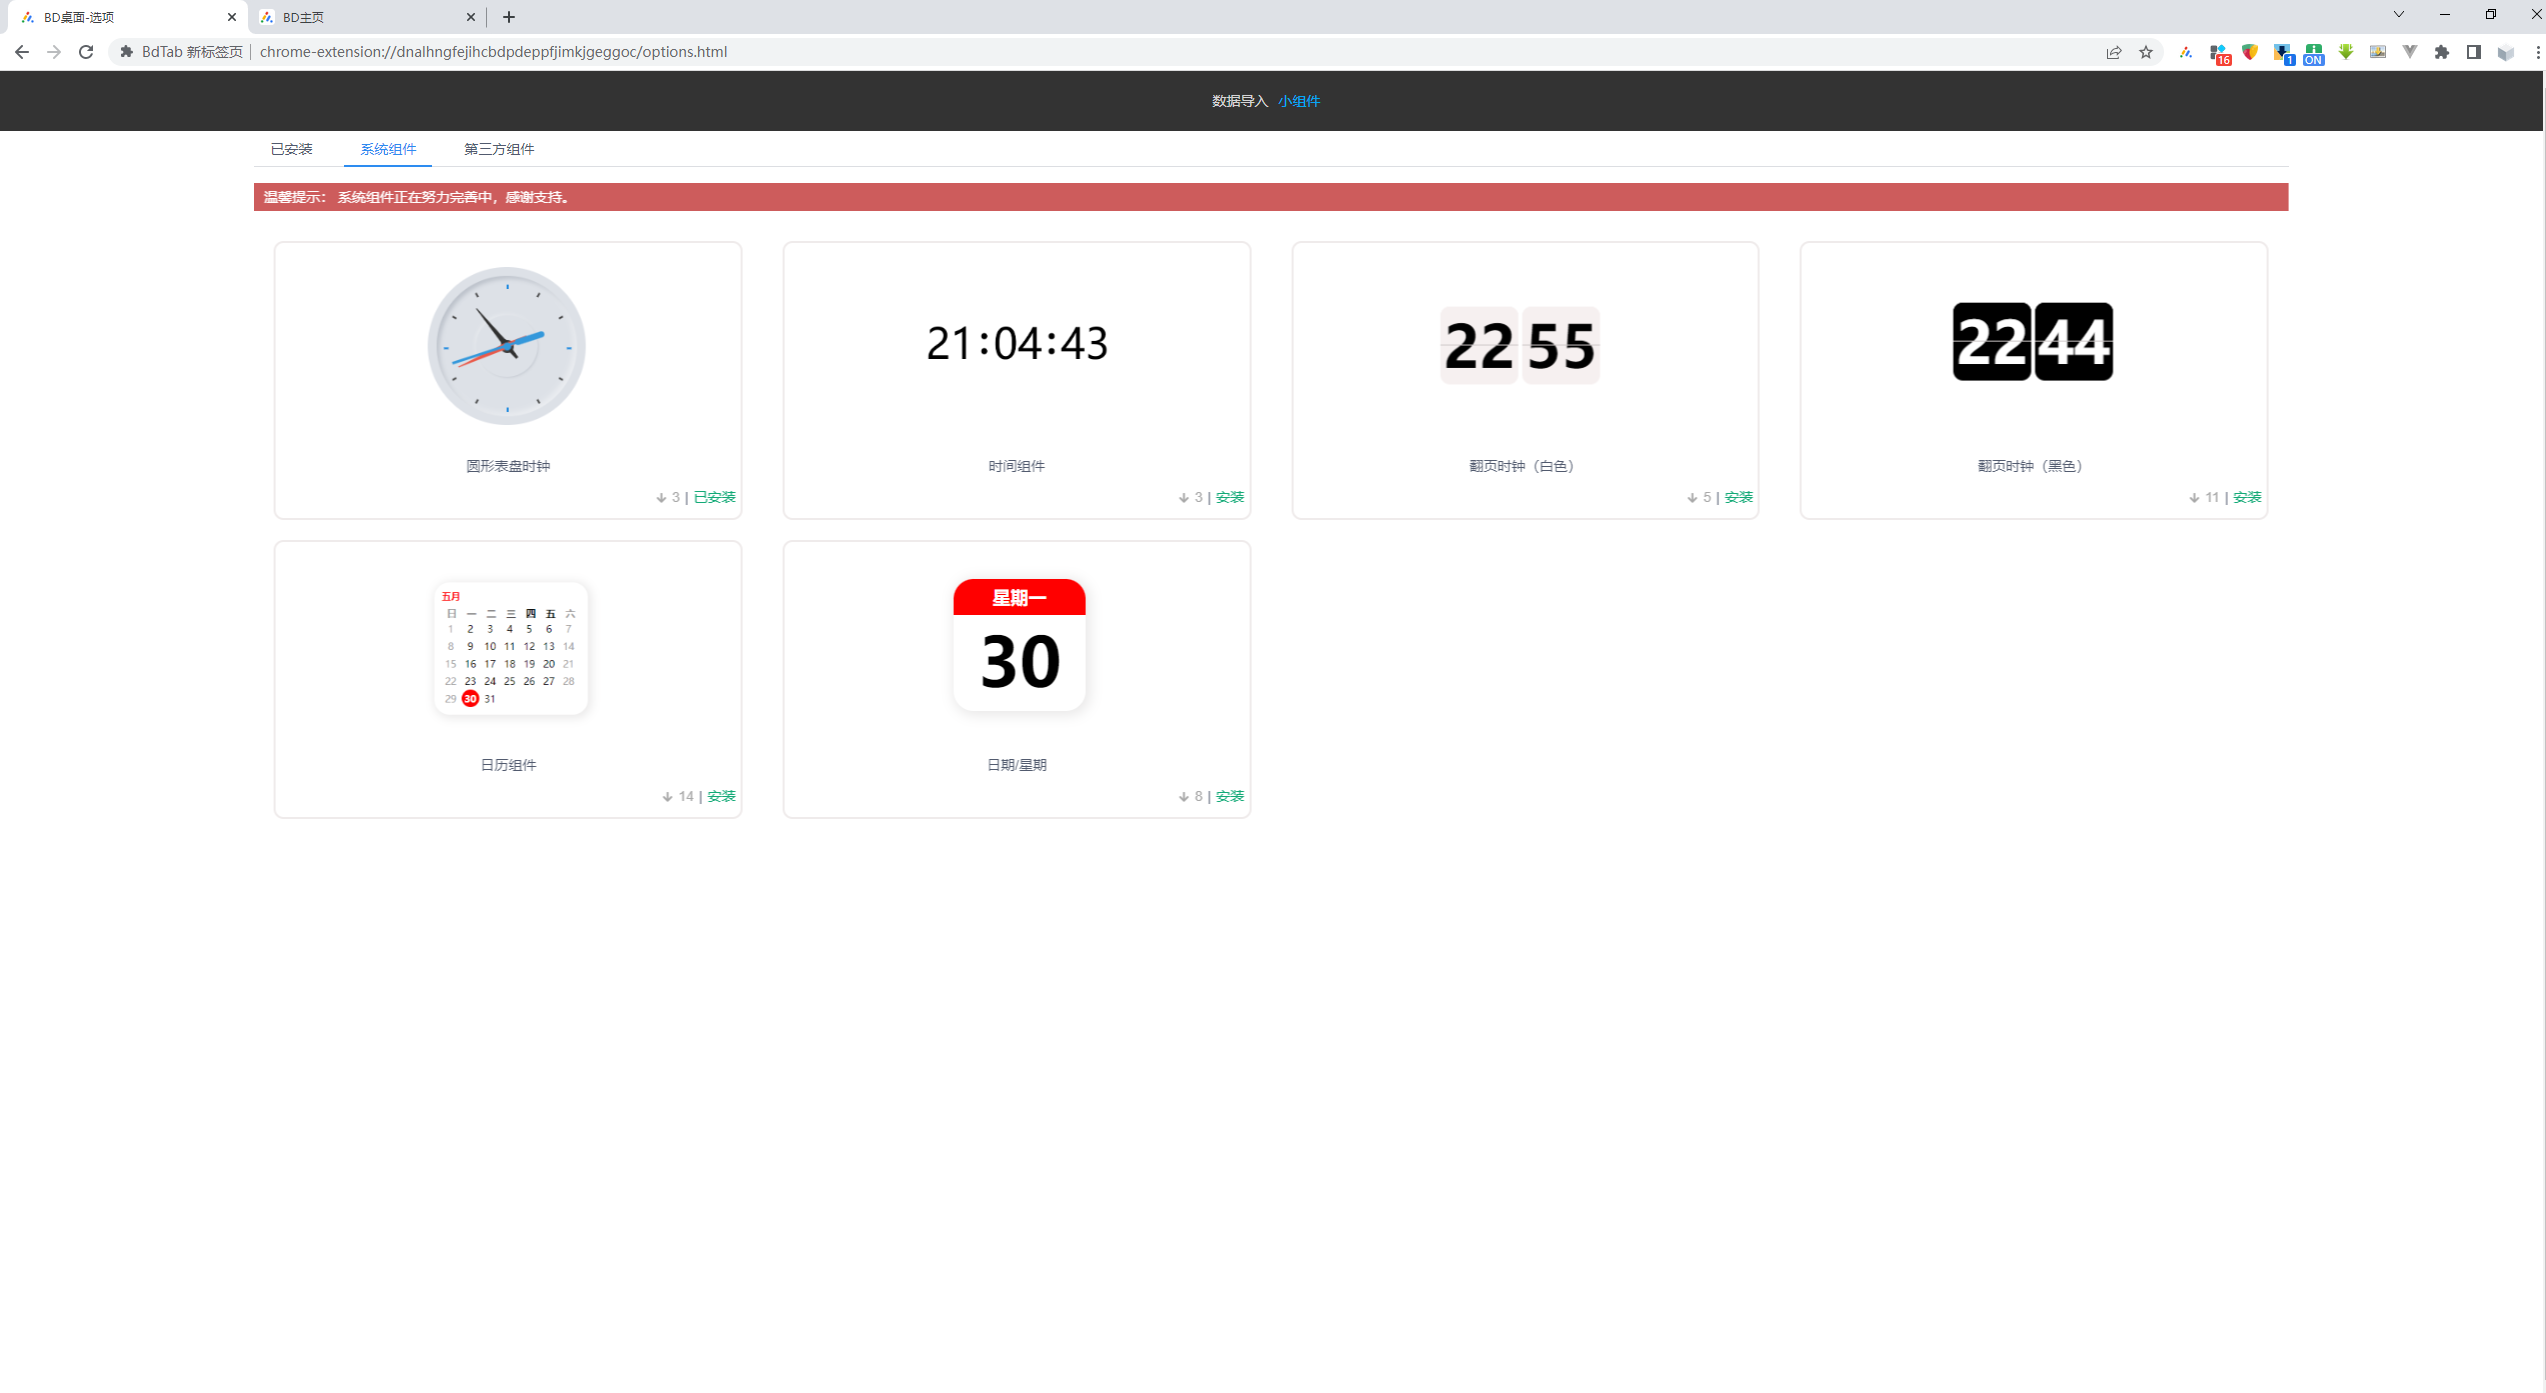This screenshot has height=1393, width=2546.
Task: Install the 日历组件 widget
Action: tap(721, 796)
